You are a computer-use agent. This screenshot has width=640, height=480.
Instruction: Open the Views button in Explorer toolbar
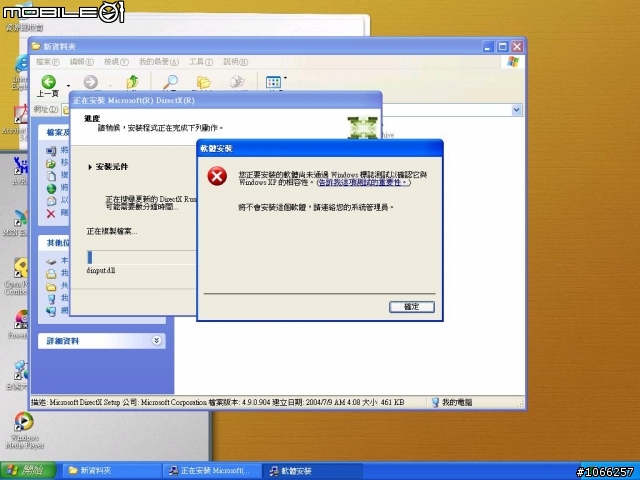[x=273, y=82]
